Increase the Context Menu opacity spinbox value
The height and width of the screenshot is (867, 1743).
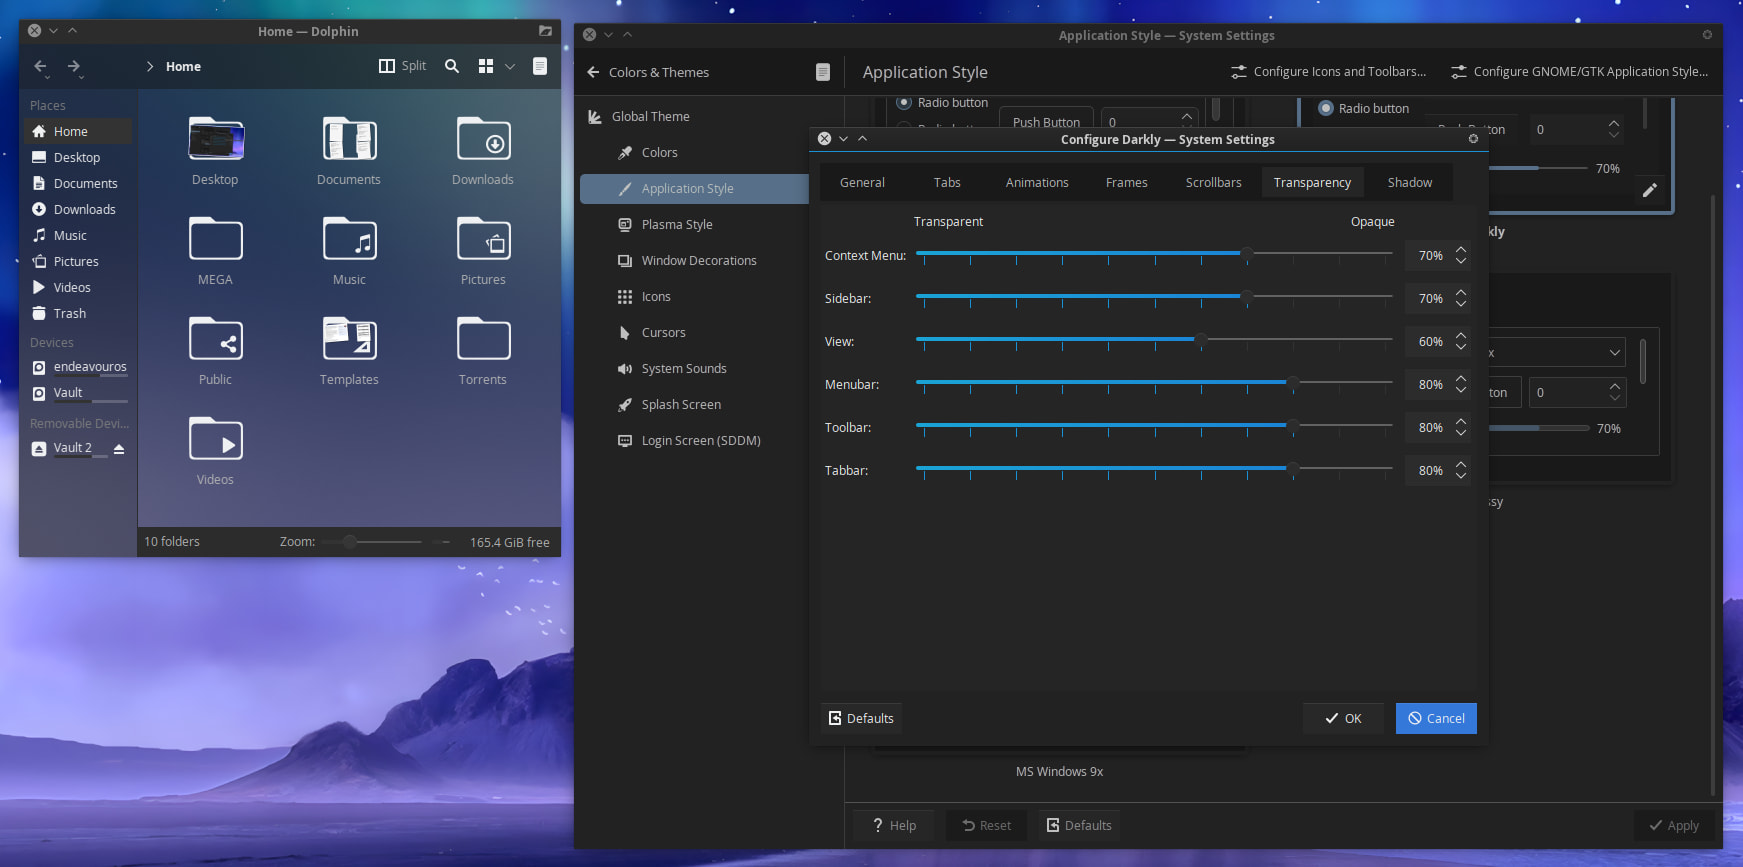coord(1461,250)
